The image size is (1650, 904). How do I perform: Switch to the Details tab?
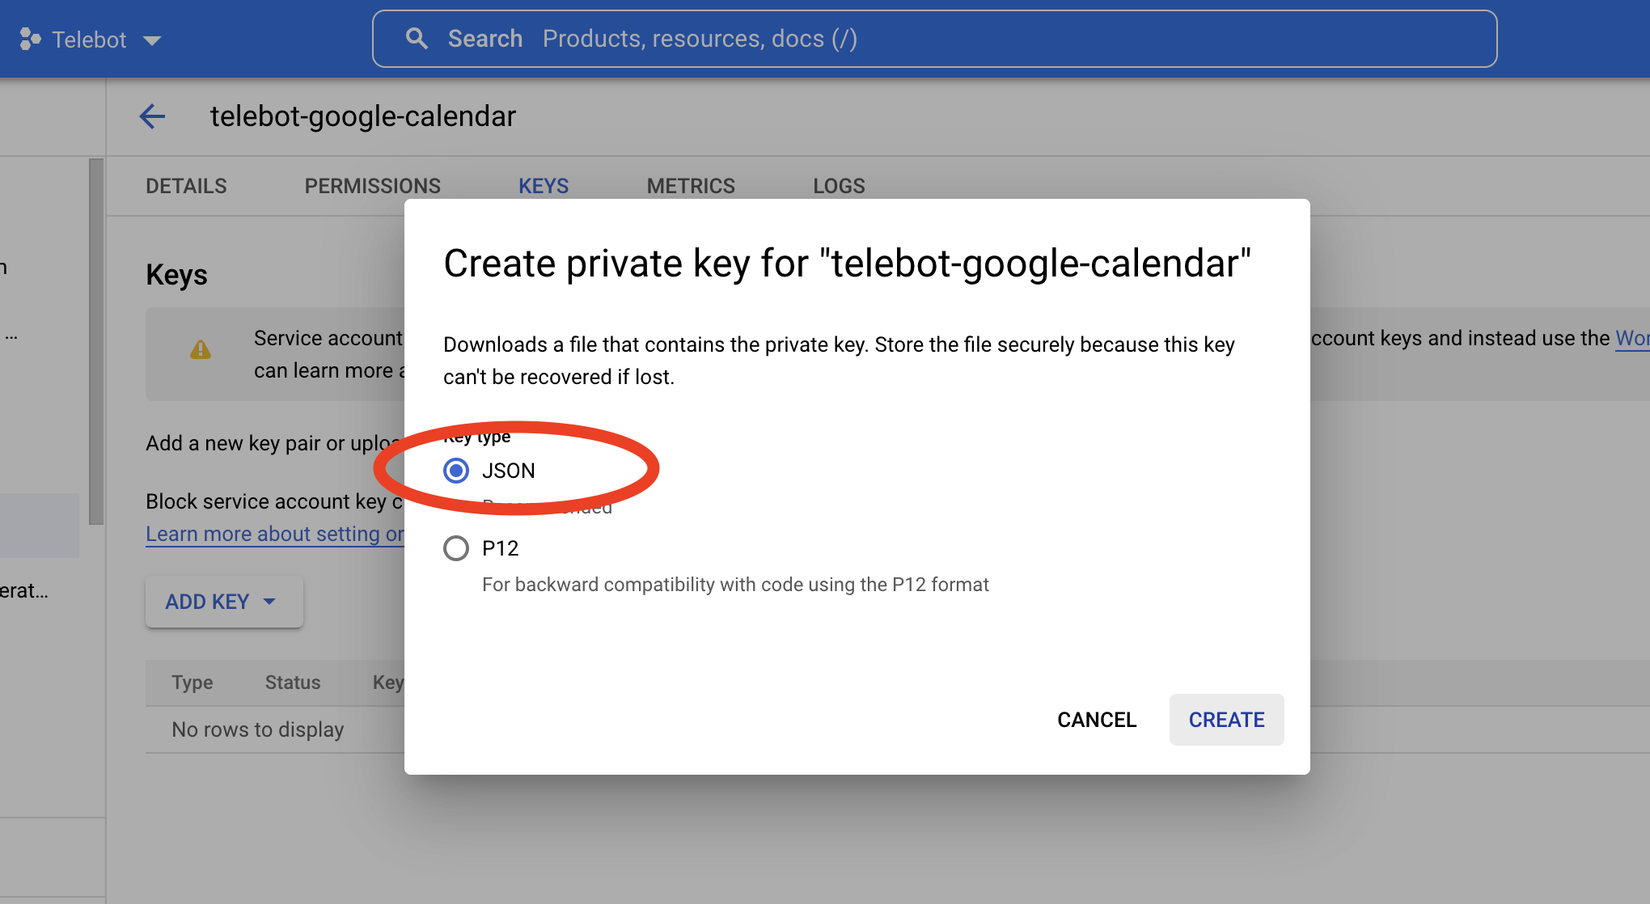pos(186,186)
